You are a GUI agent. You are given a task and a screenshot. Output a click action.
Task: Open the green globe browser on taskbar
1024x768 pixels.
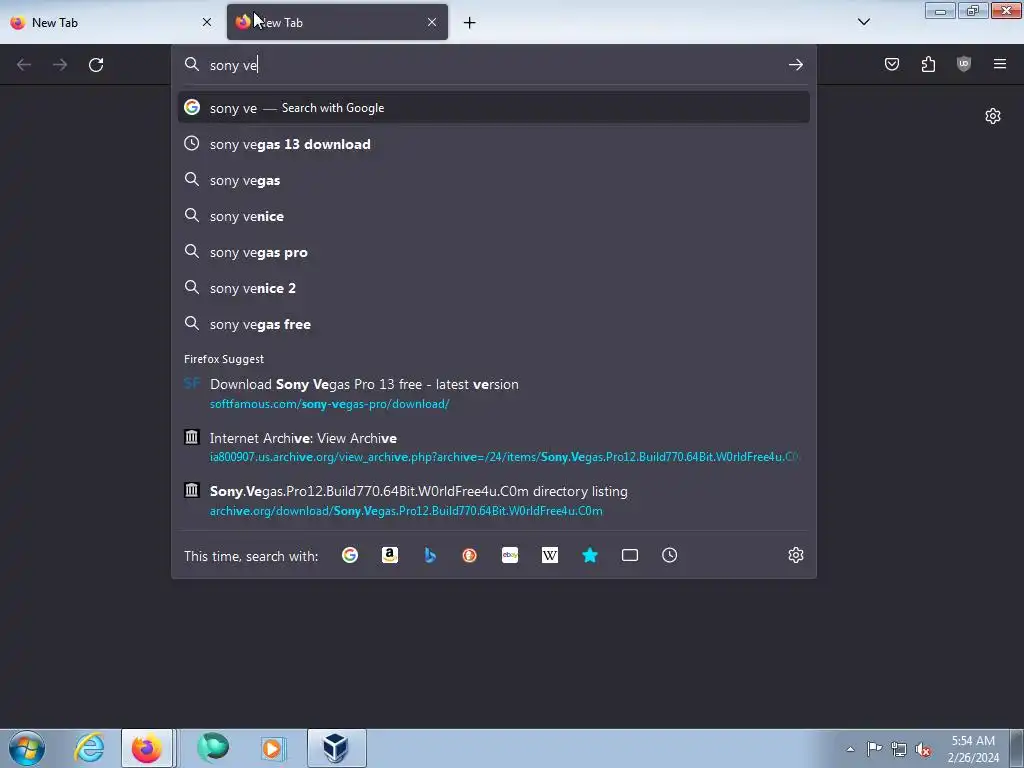tap(213, 748)
